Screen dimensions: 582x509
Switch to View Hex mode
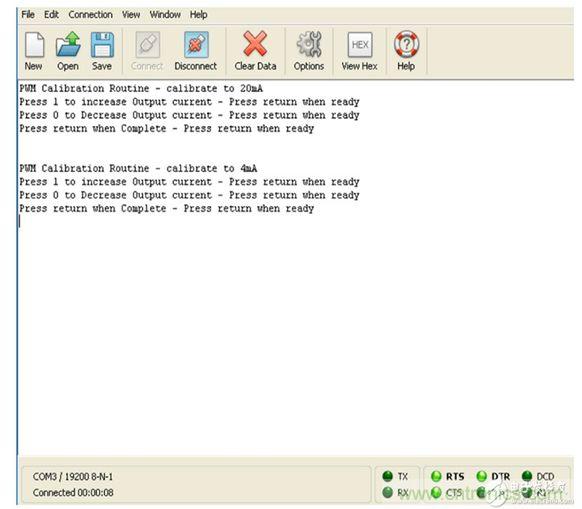pyautogui.click(x=360, y=45)
